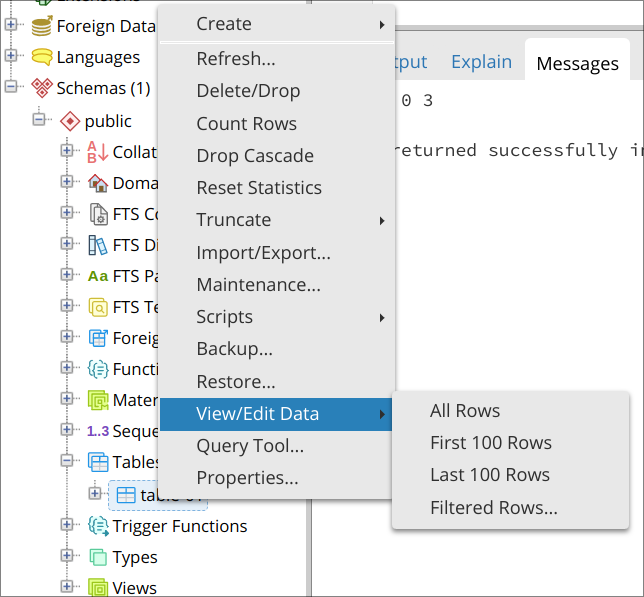This screenshot has width=644, height=597.
Task: Click the Materialized Views icon
Action: pos(98,400)
